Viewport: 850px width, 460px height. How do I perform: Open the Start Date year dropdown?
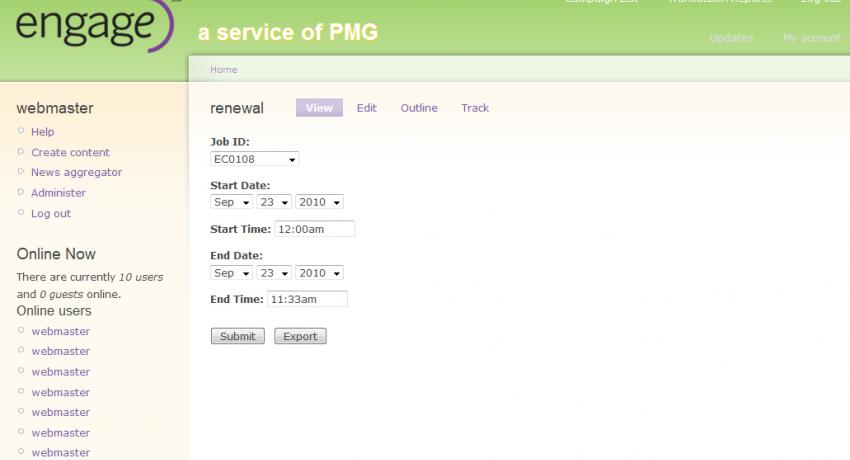click(319, 202)
